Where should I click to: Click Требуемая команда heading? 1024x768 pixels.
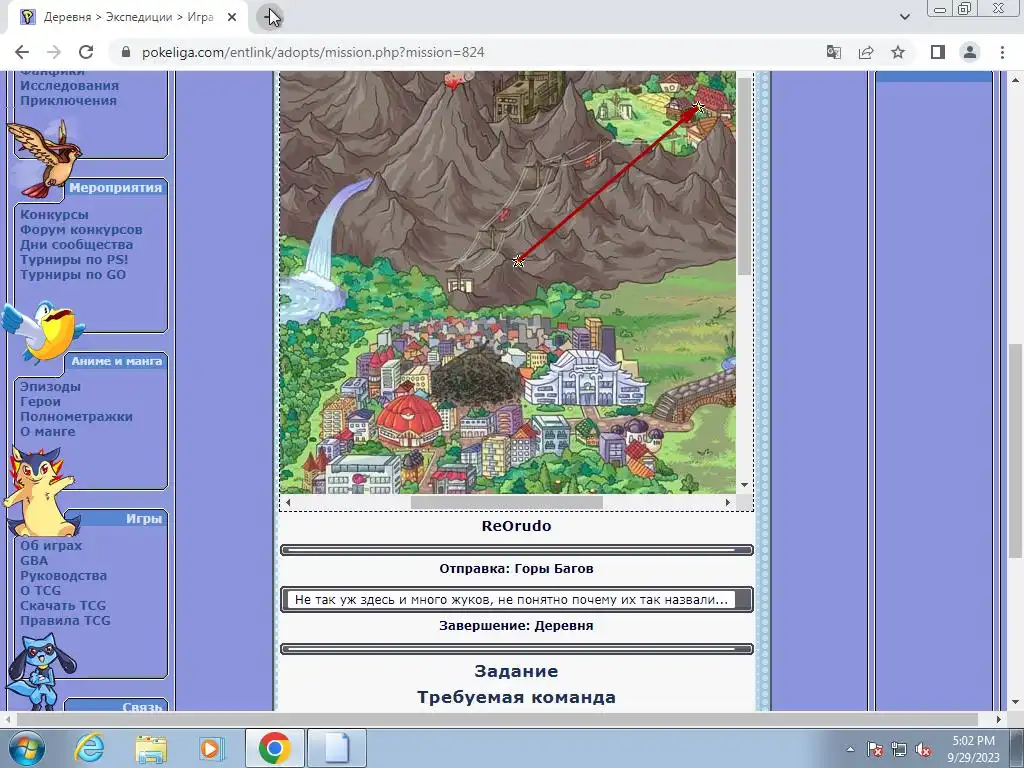click(x=516, y=697)
